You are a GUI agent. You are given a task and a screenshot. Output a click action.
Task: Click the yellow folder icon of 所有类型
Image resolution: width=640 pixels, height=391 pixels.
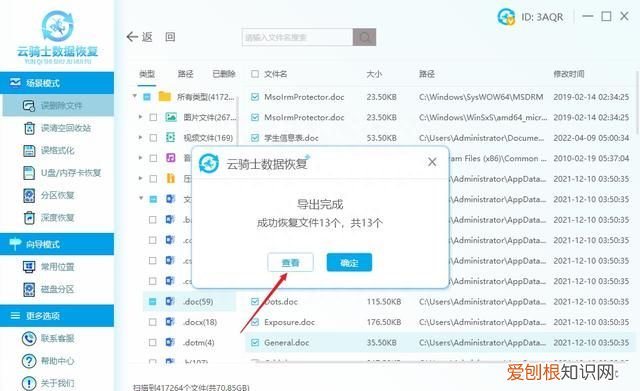(164, 97)
